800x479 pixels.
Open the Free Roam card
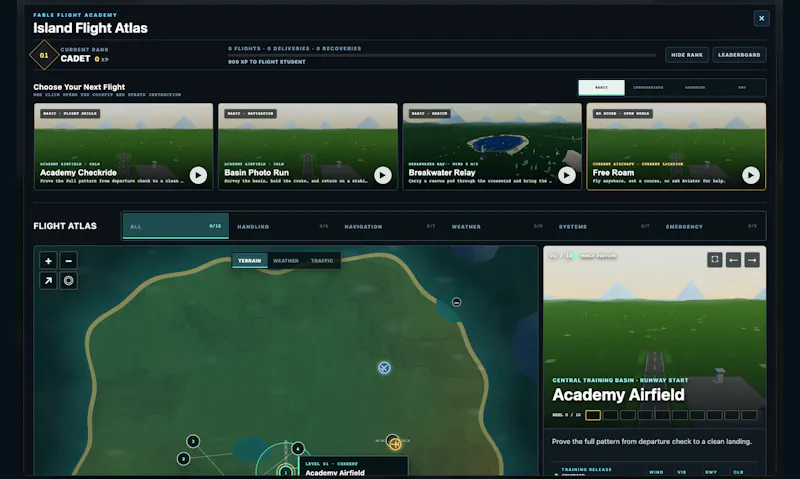click(x=676, y=146)
